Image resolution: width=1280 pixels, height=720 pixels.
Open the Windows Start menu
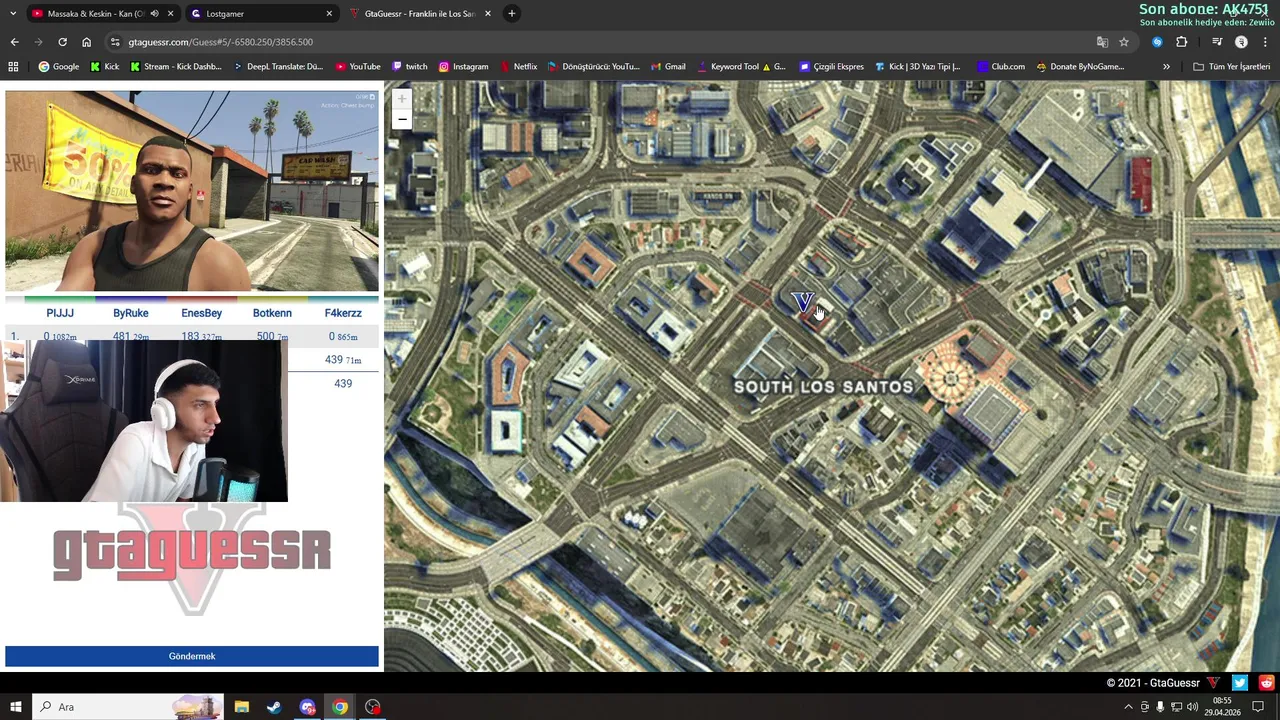[x=15, y=707]
